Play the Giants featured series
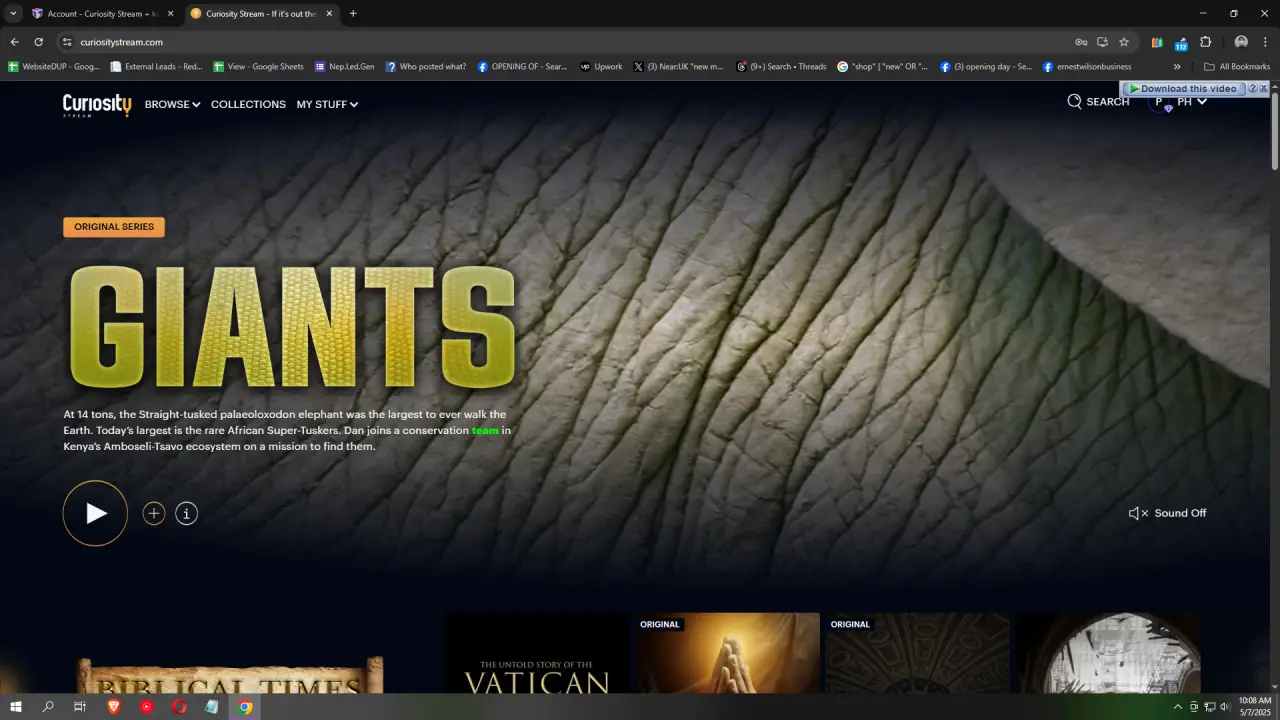This screenshot has height=720, width=1280. point(95,513)
